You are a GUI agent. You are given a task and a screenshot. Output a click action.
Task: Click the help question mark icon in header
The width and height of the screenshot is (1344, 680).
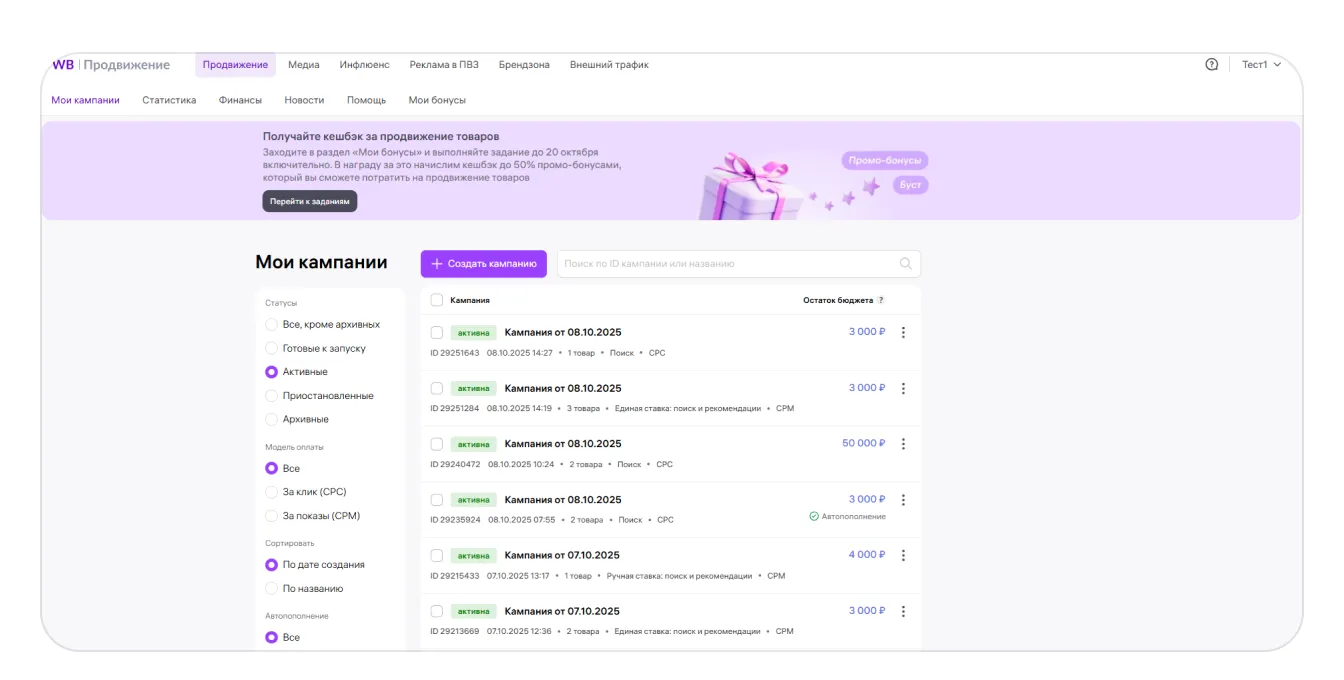point(1211,65)
